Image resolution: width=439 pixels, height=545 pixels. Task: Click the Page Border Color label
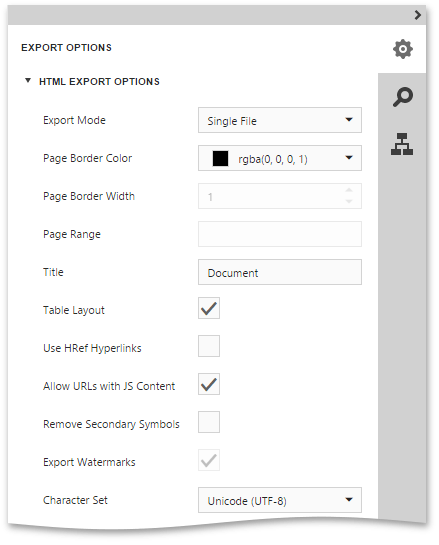pyautogui.click(x=88, y=158)
